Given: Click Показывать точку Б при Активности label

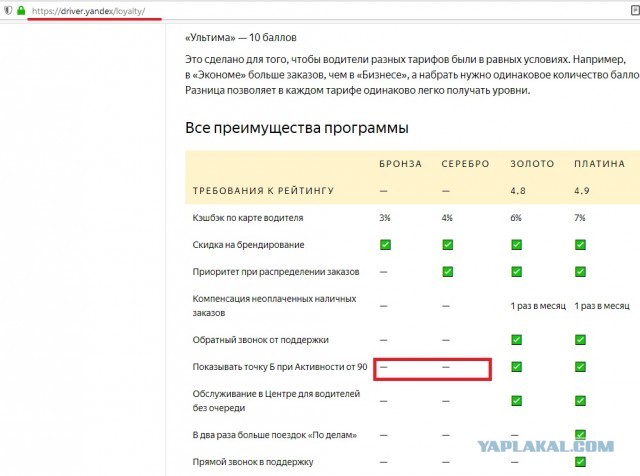Looking at the screenshot, I should [x=280, y=367].
